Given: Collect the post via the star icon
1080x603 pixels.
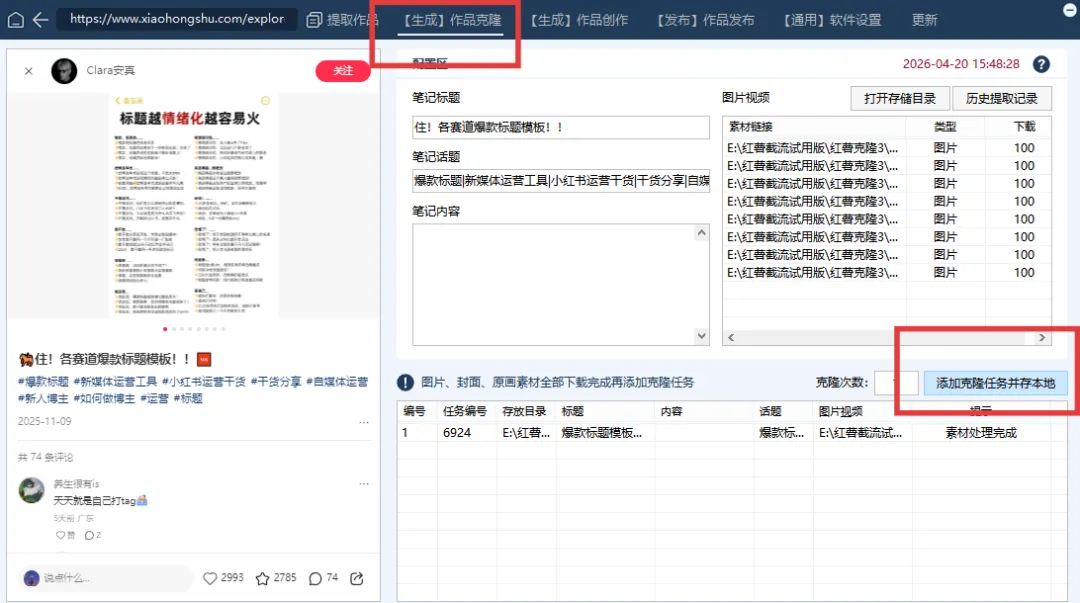Looking at the screenshot, I should click(x=262, y=577).
